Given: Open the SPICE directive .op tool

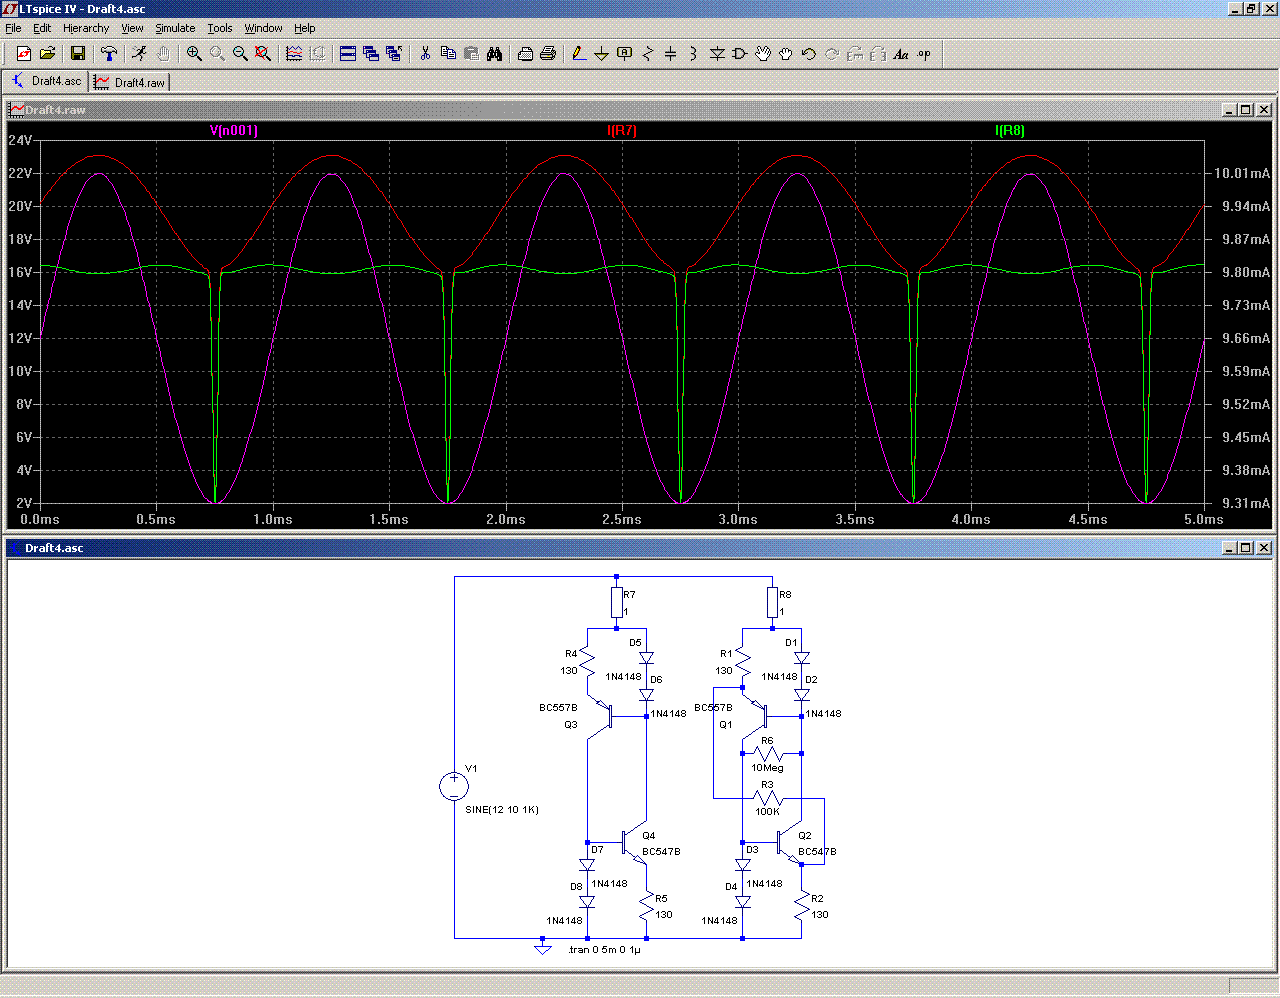Looking at the screenshot, I should point(924,54).
